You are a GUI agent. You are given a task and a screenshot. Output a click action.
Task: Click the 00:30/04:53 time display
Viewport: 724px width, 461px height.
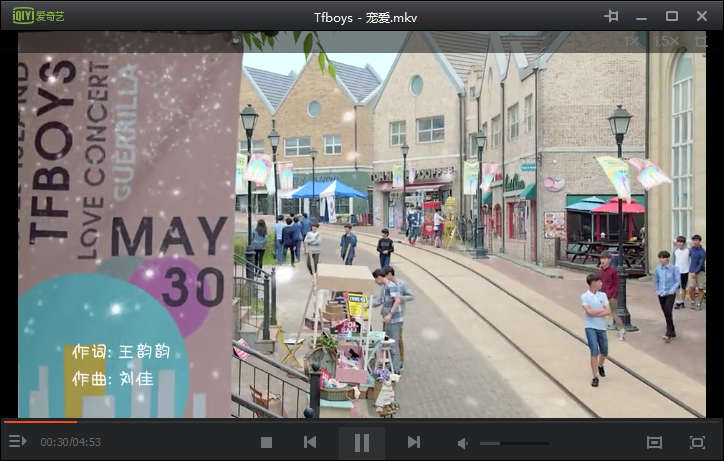click(x=70, y=442)
